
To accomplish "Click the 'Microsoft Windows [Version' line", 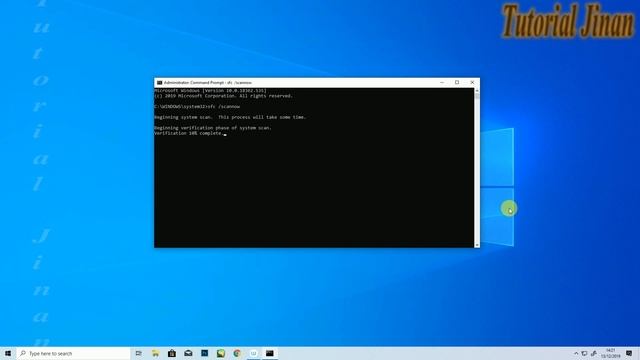I will (210, 91).
